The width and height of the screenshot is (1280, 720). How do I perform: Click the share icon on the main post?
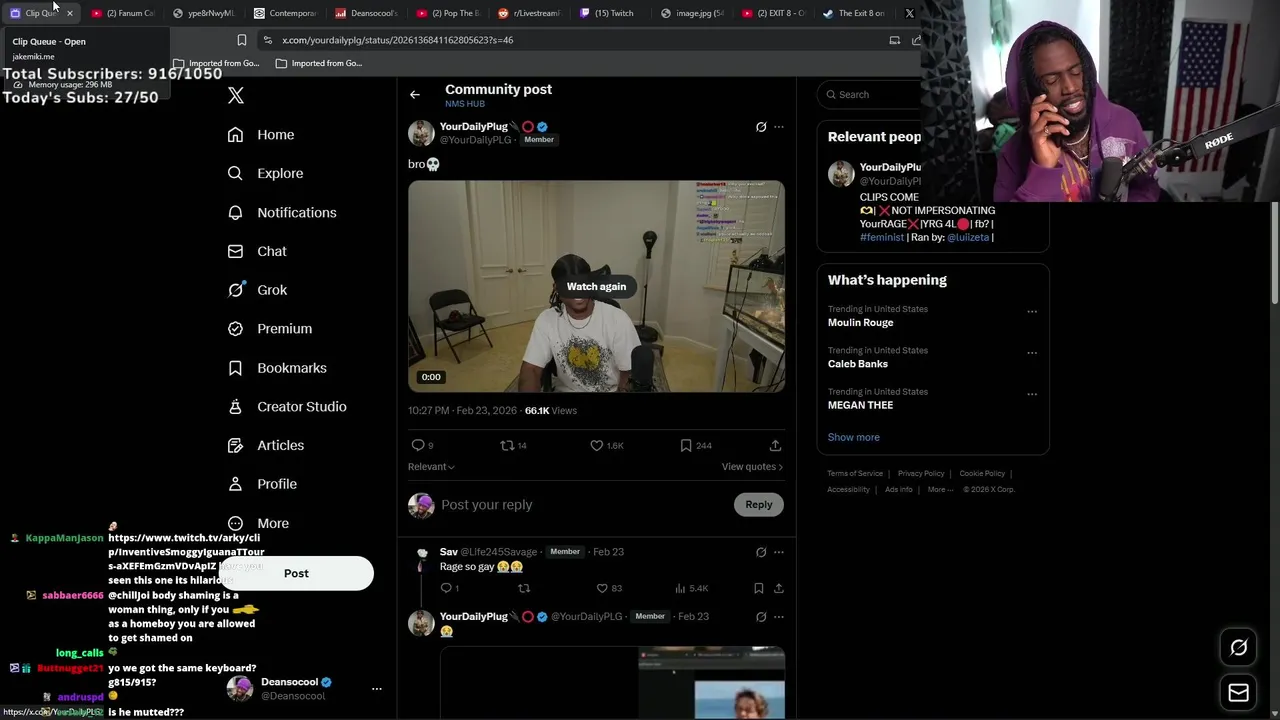pos(775,445)
